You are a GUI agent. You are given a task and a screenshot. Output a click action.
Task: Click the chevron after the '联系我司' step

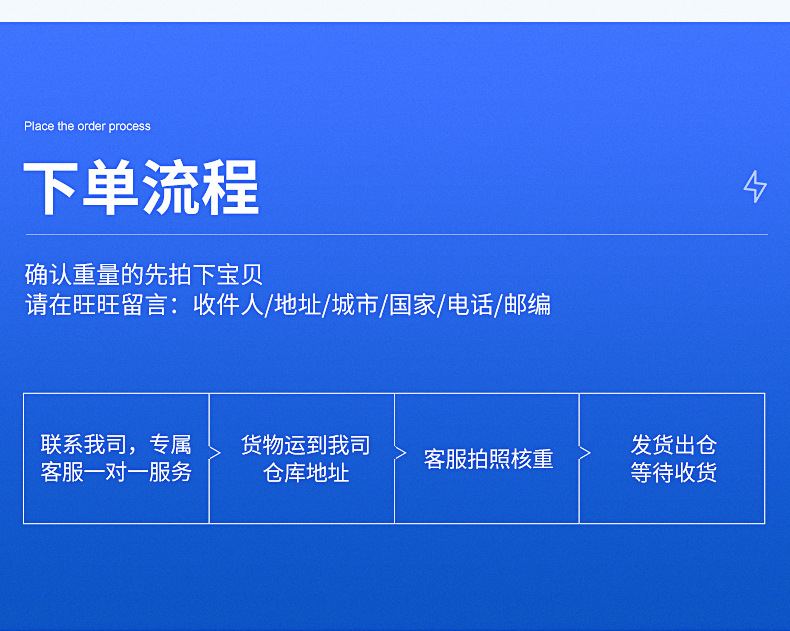click(x=215, y=453)
